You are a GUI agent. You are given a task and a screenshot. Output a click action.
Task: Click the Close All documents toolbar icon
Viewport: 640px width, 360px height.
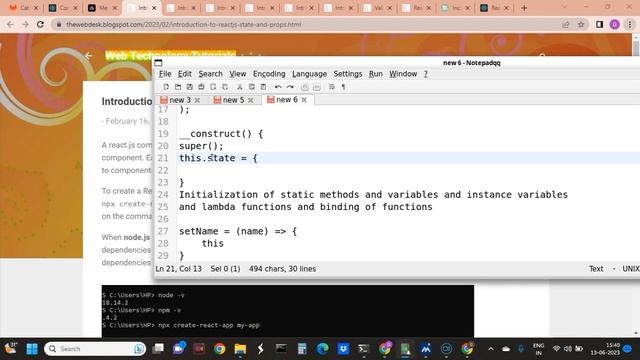[225, 87]
